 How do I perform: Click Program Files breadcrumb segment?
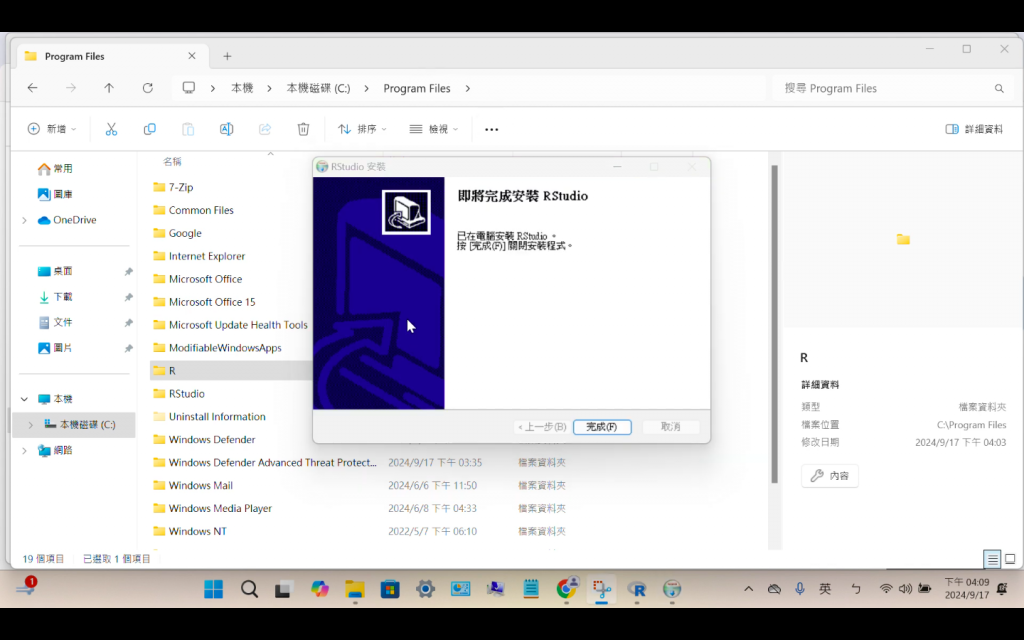(417, 88)
